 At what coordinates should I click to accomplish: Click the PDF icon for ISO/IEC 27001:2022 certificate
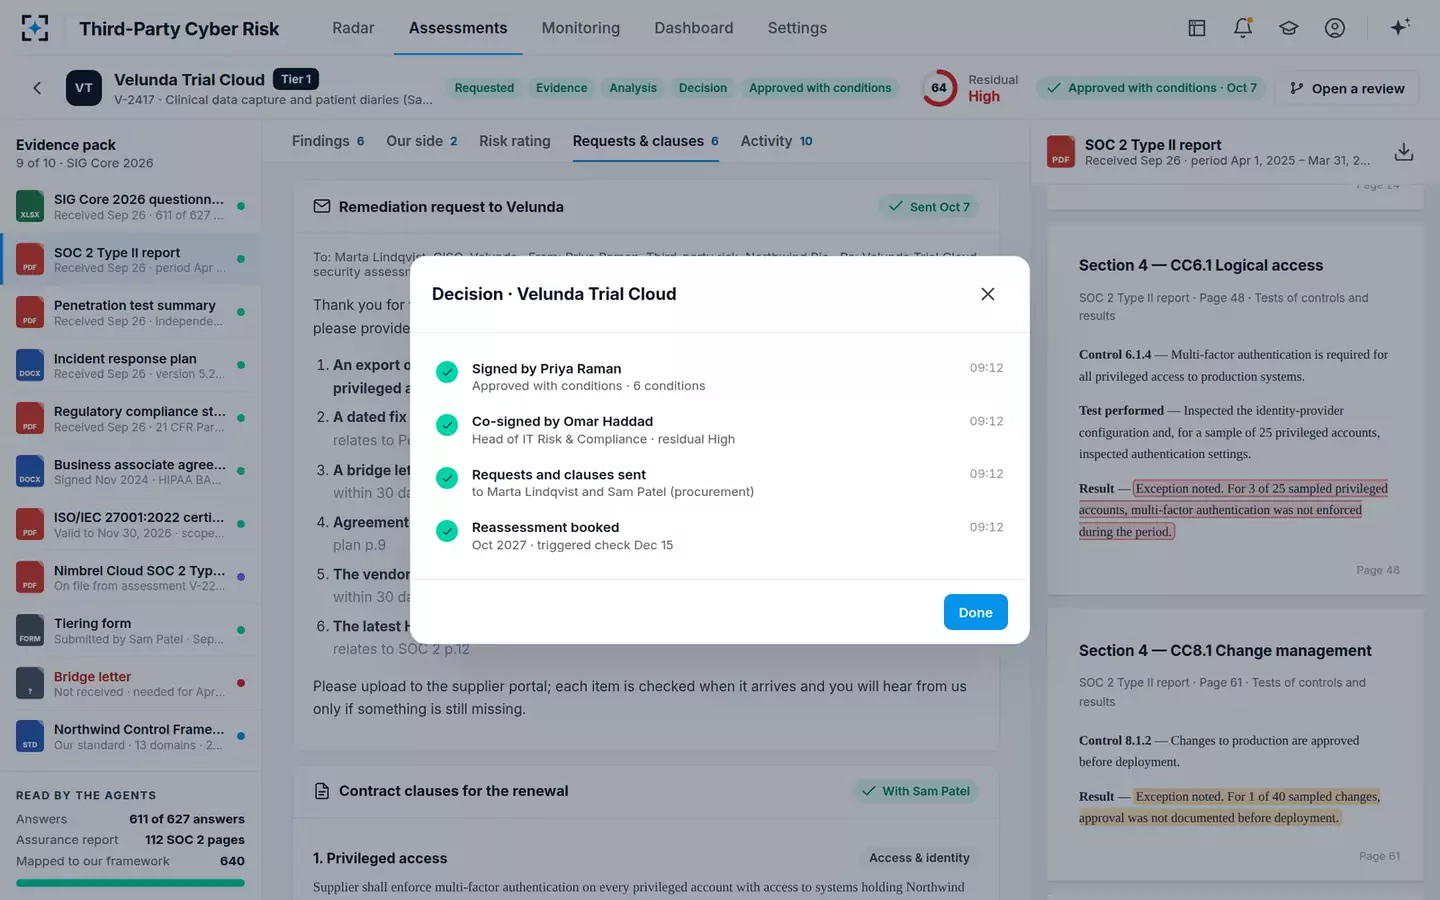point(30,524)
